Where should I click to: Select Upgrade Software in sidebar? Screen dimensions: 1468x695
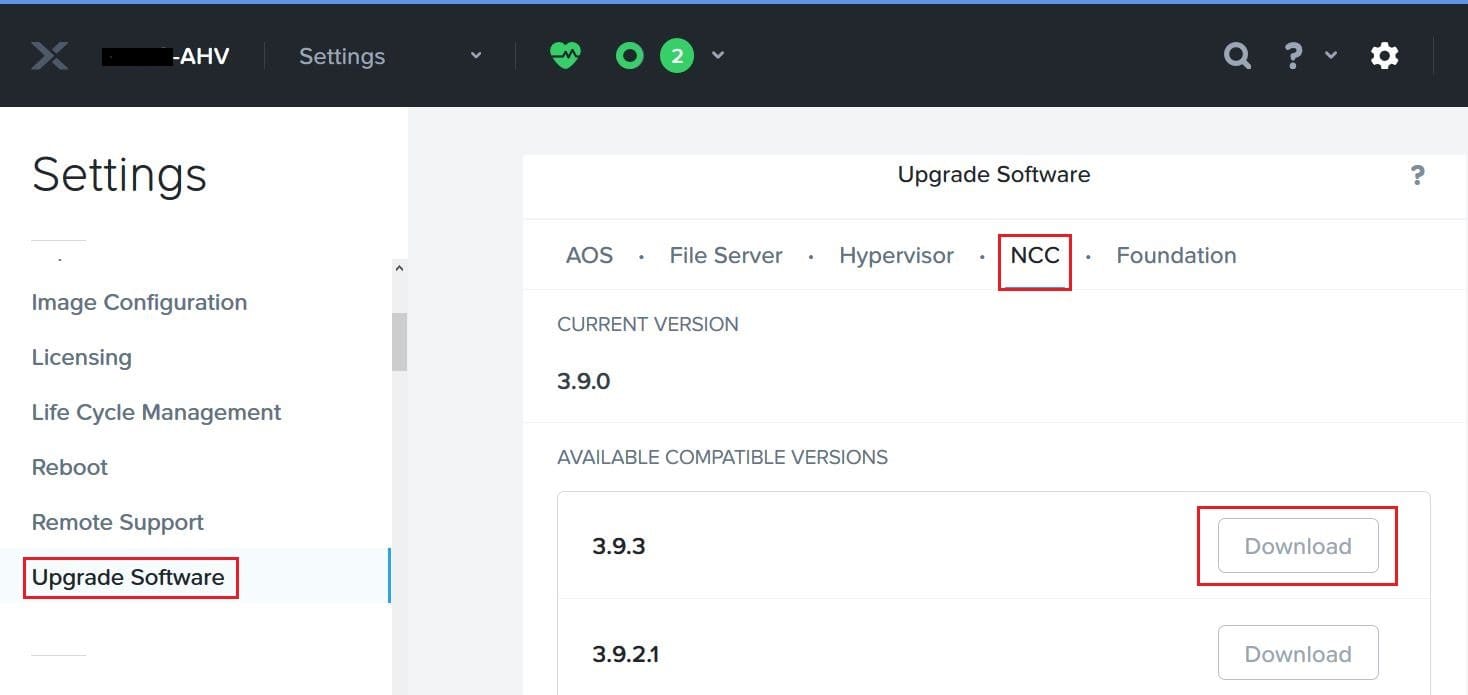click(128, 577)
